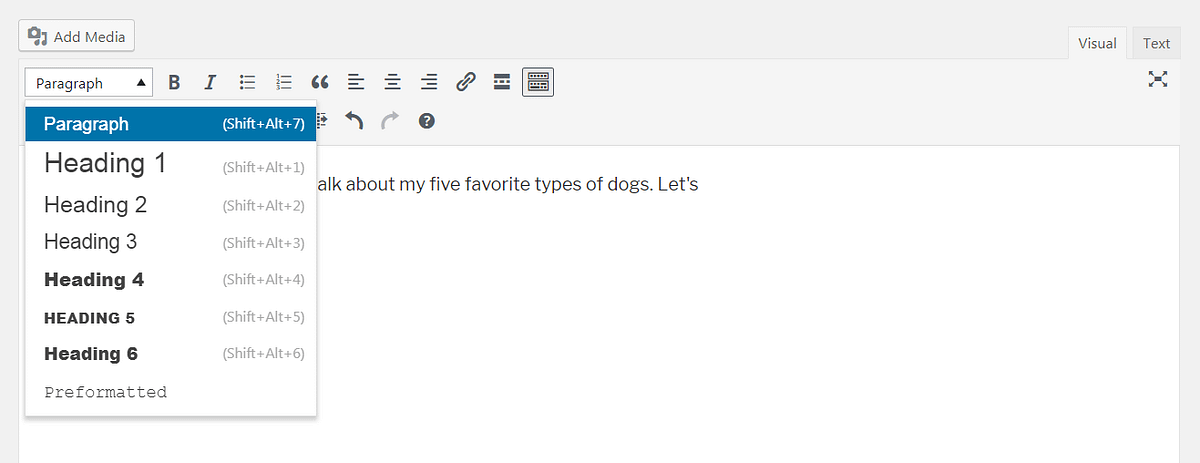1200x463 pixels.
Task: Choose Heading 3 format option
Action: click(x=91, y=242)
